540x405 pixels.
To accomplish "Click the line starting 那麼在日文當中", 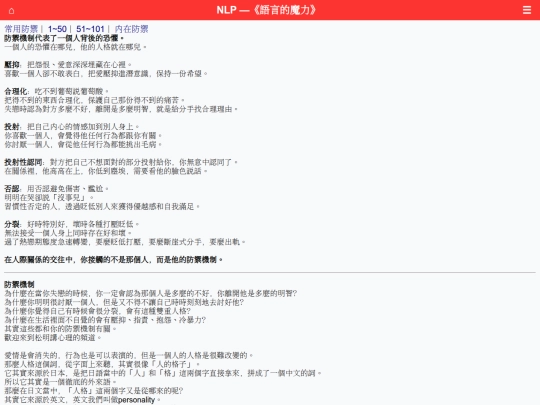I will pyautogui.click(x=94, y=391).
